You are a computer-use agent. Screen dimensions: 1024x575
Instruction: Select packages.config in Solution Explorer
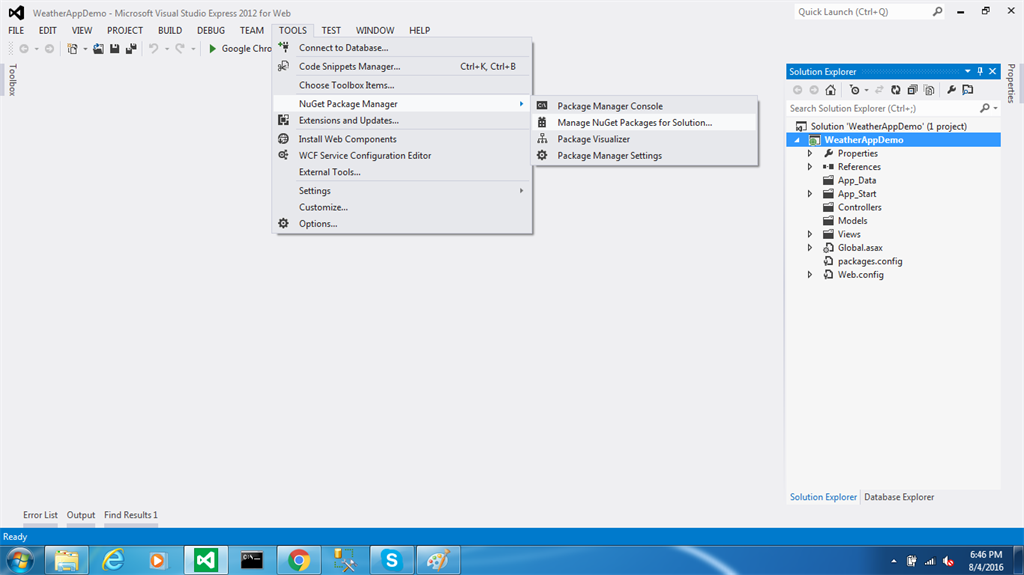(x=870, y=261)
